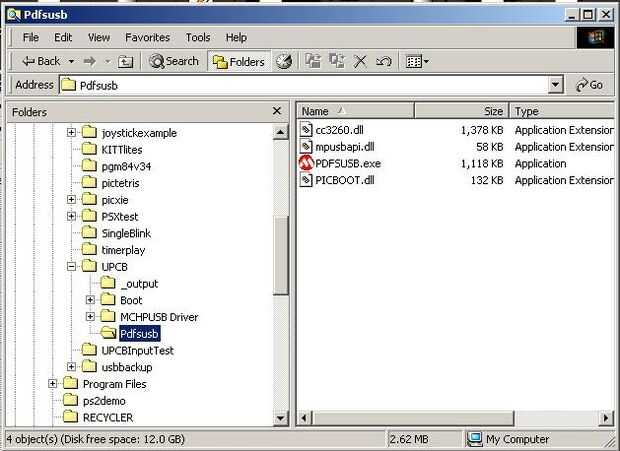The image size is (620, 451).
Task: Open the Edit menu
Action: [x=63, y=38]
